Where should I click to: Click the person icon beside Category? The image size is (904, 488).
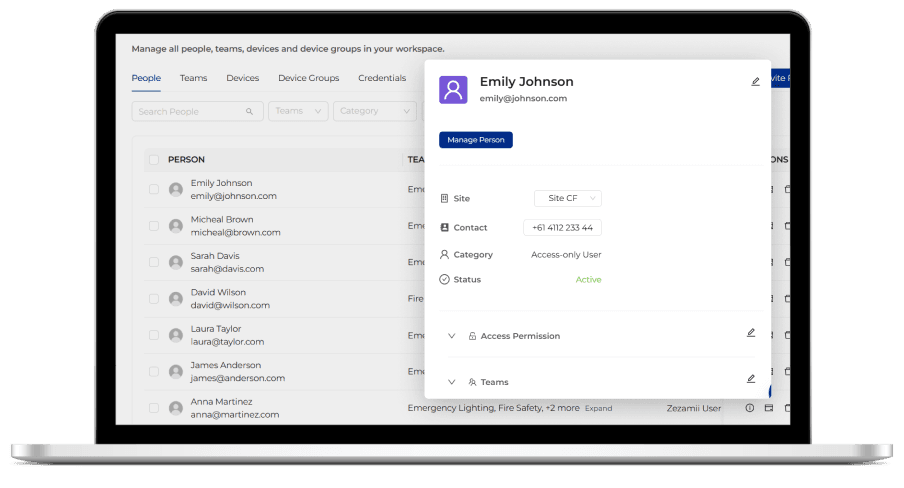point(445,254)
